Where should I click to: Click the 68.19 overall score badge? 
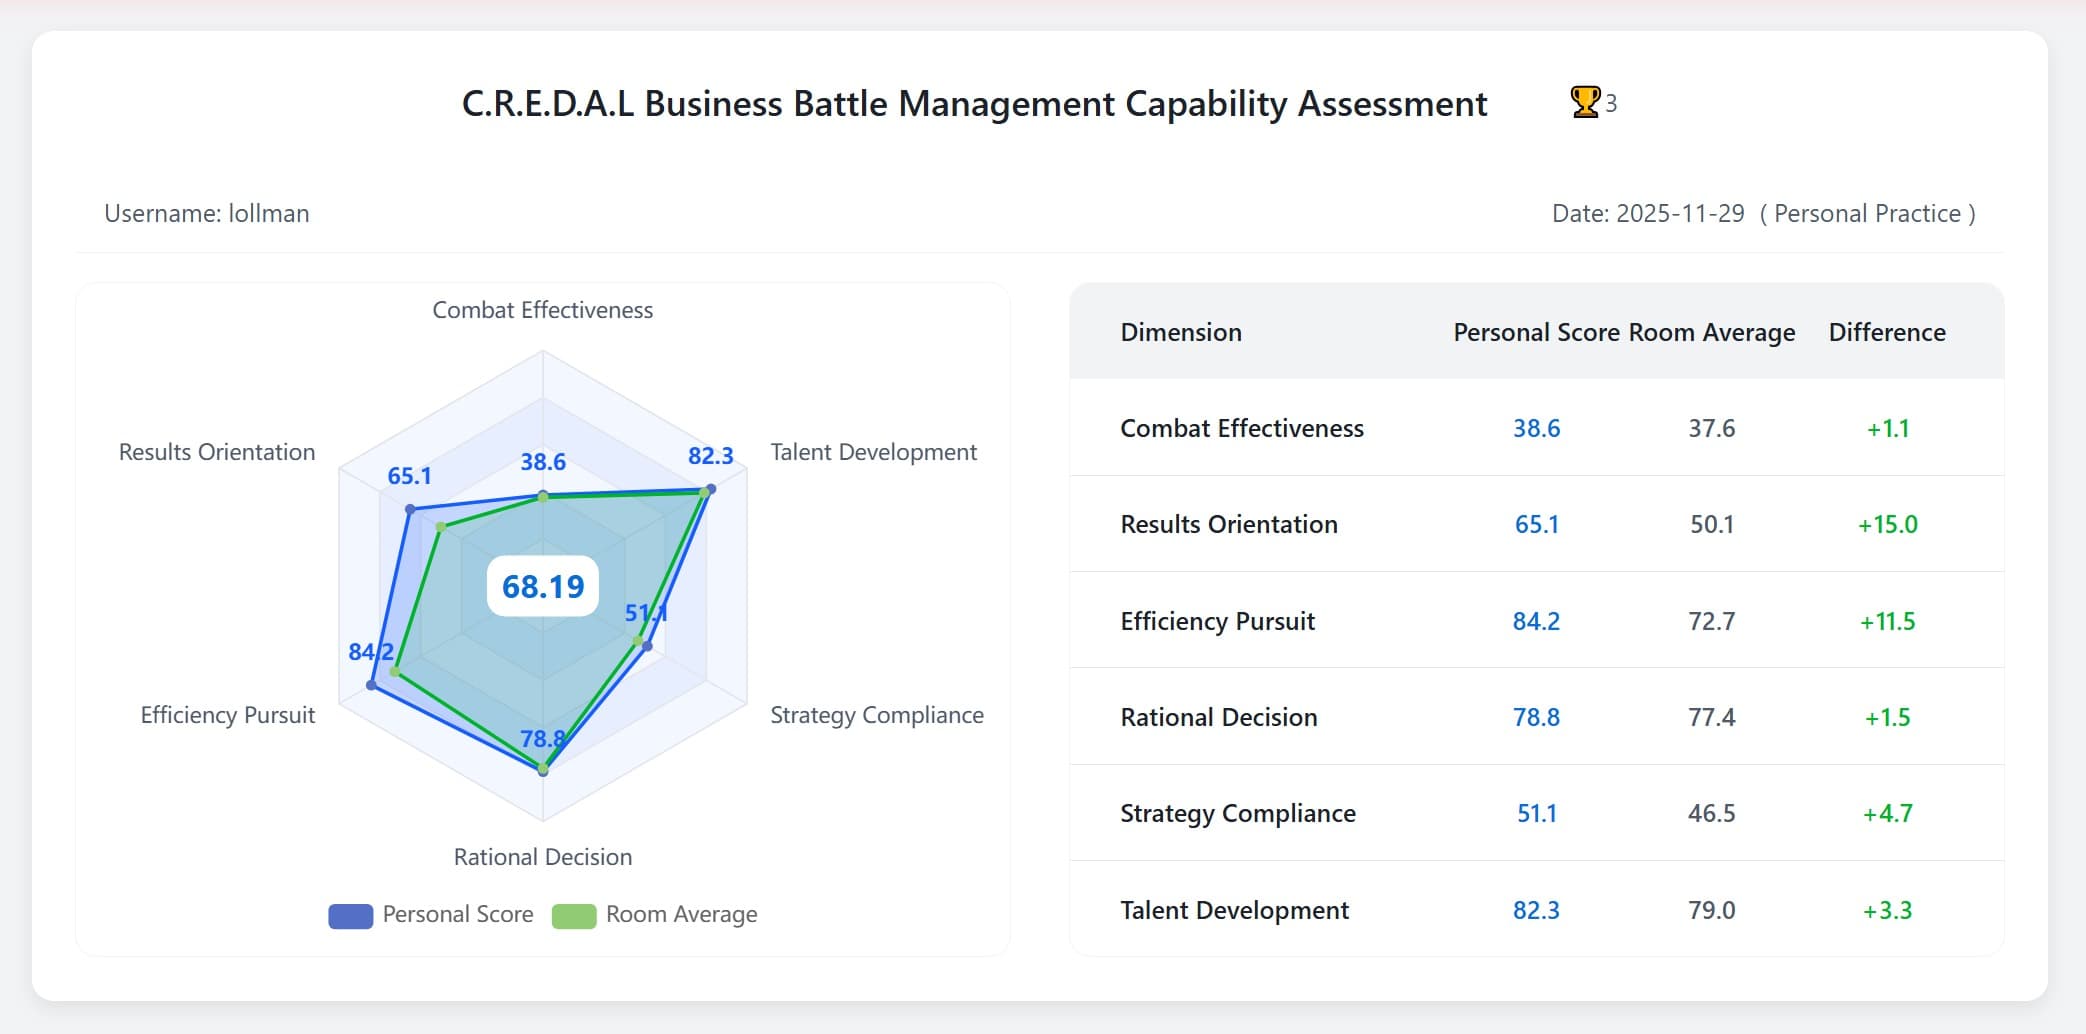click(x=543, y=586)
